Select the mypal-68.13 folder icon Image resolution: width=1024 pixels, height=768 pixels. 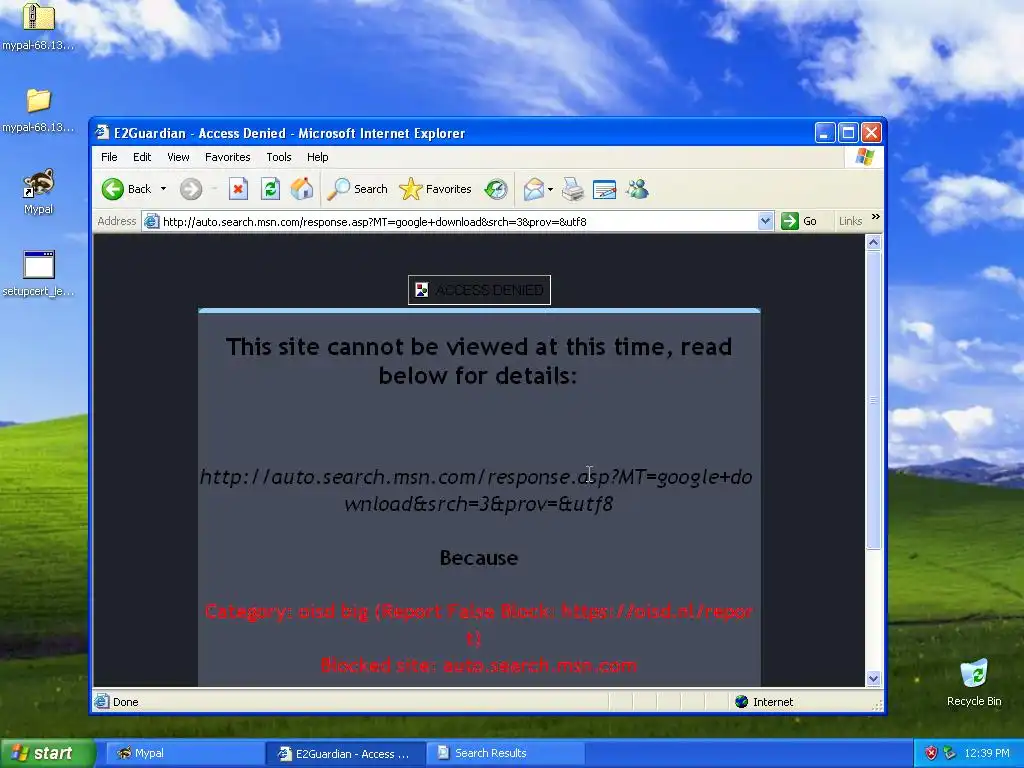pyautogui.click(x=39, y=110)
